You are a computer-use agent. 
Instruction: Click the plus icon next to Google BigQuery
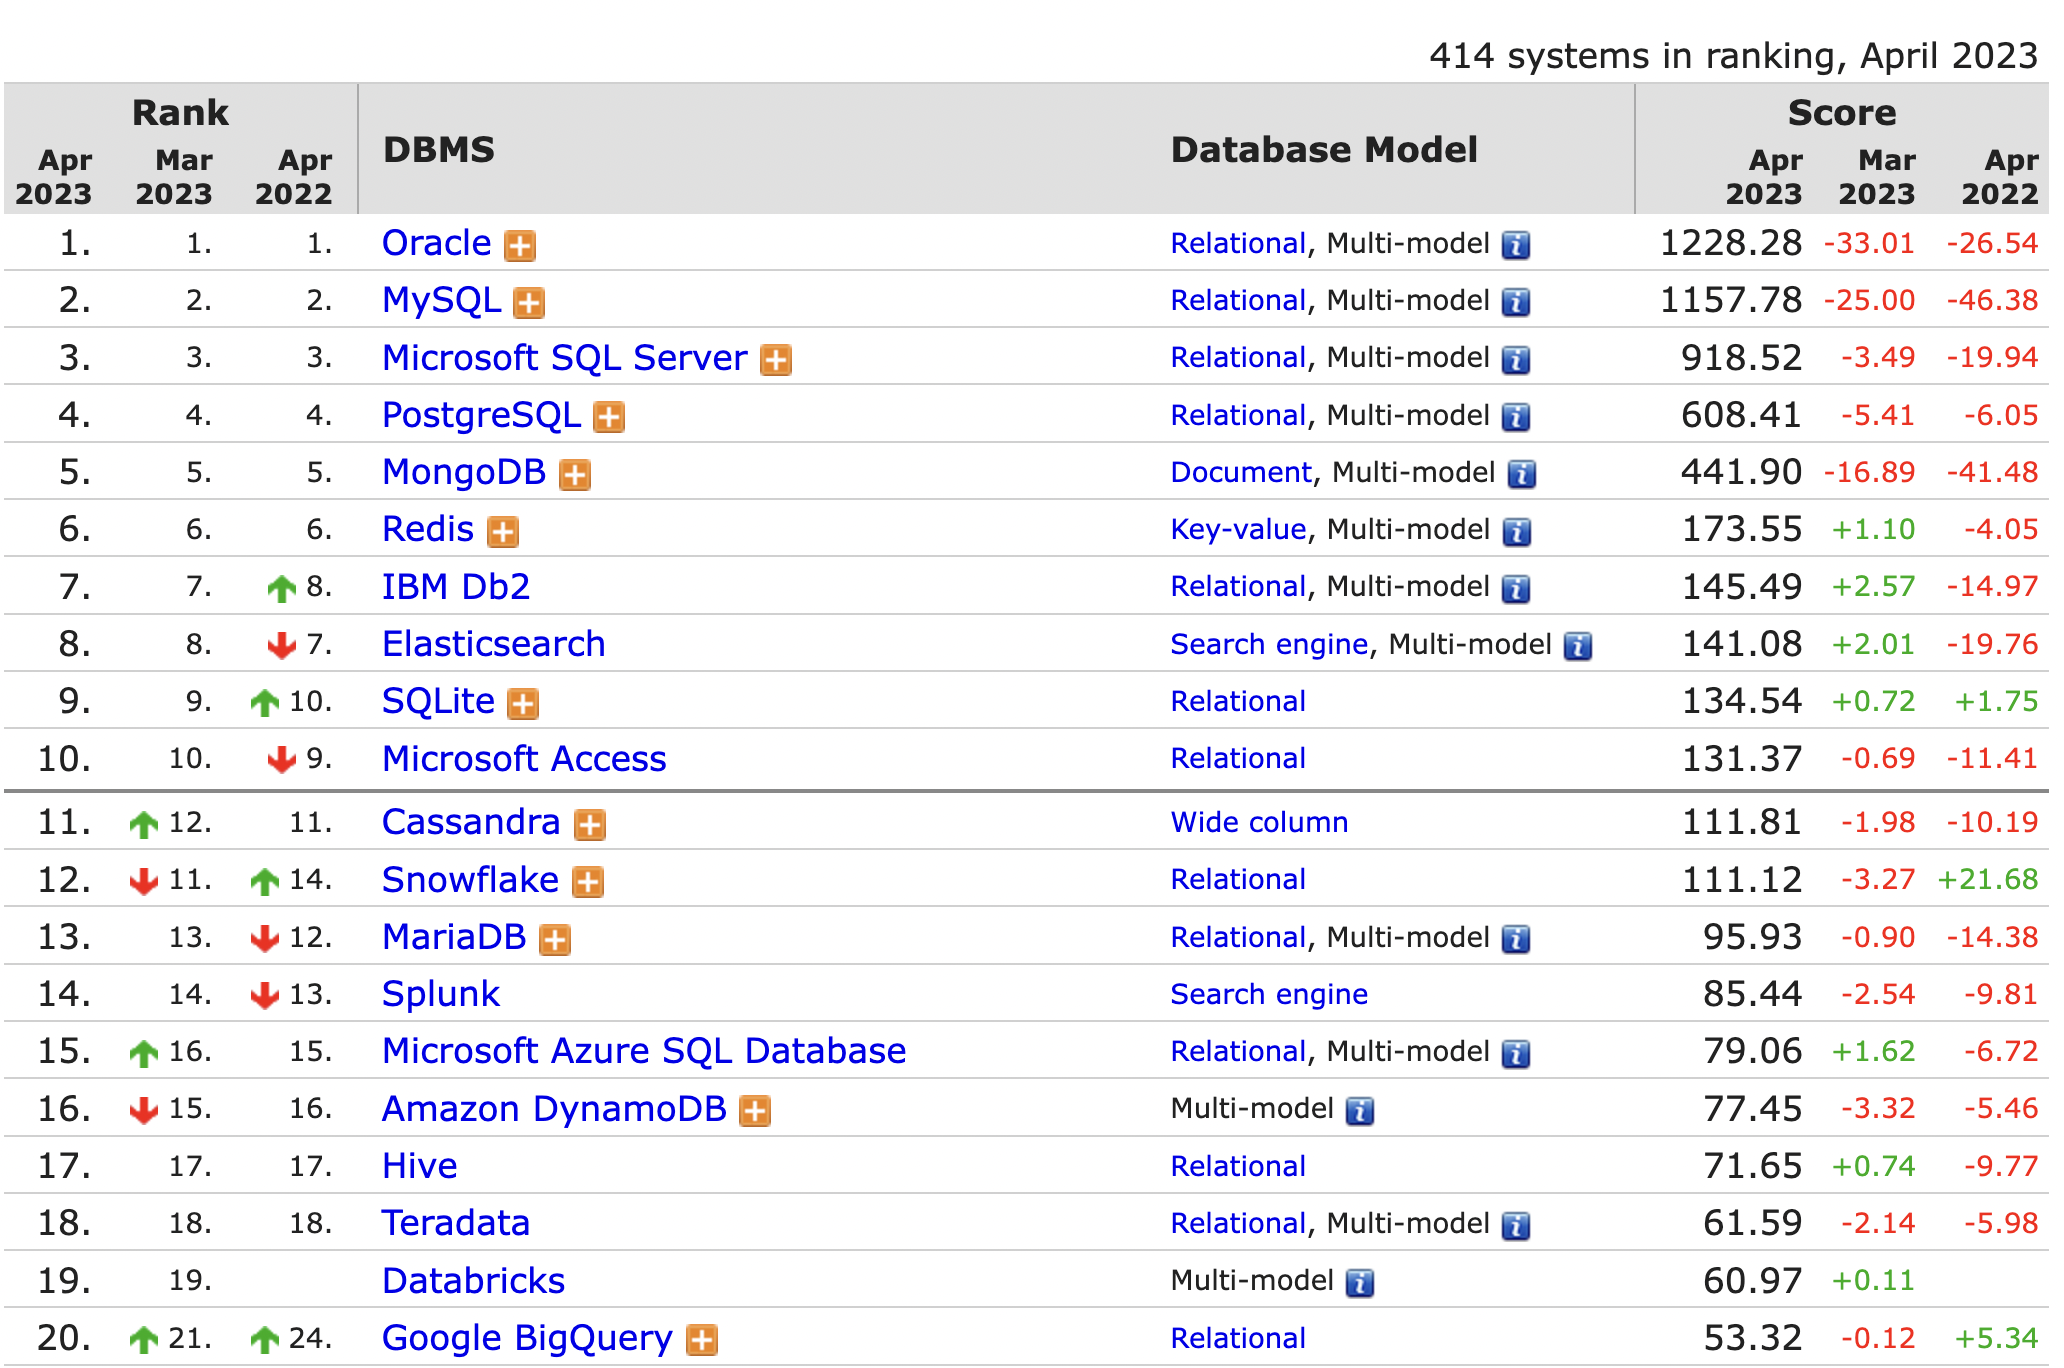pos(701,1340)
